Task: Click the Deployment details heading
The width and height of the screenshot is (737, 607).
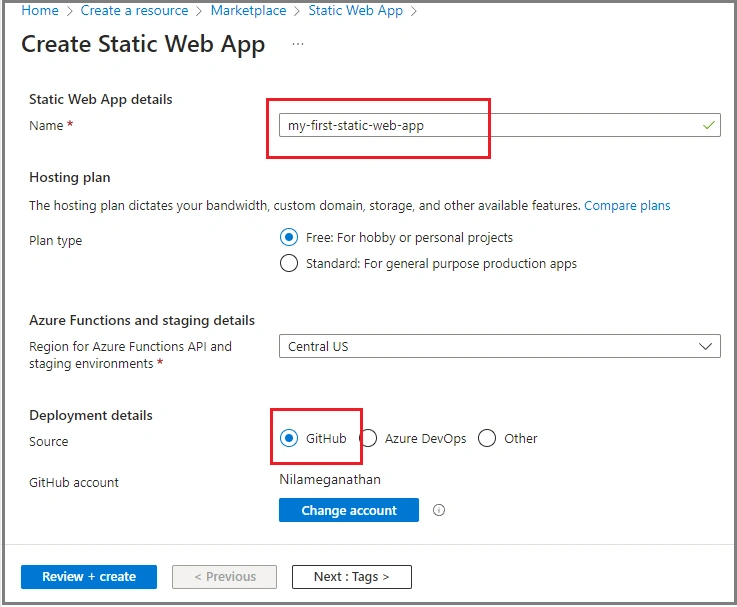Action: (x=91, y=415)
